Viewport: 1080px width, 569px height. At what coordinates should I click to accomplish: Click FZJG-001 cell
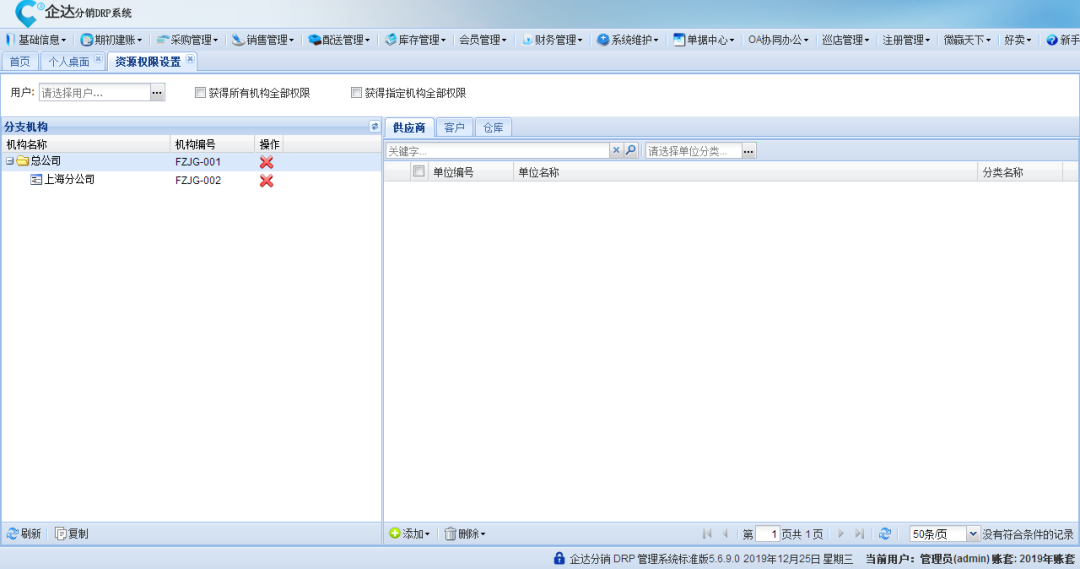coord(198,162)
